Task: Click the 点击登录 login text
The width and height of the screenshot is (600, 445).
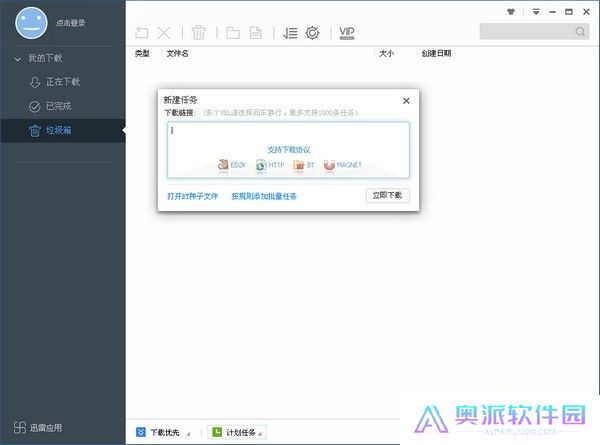Action: (x=70, y=23)
